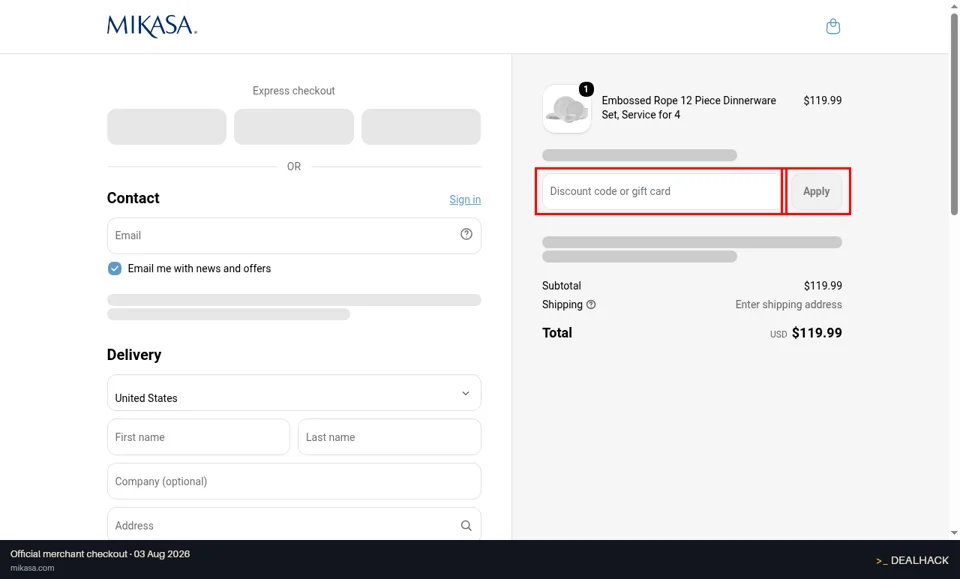Click the Embossed Rope 12 Piece Dinnerware product name
Image resolution: width=960 pixels, height=579 pixels.
(689, 107)
